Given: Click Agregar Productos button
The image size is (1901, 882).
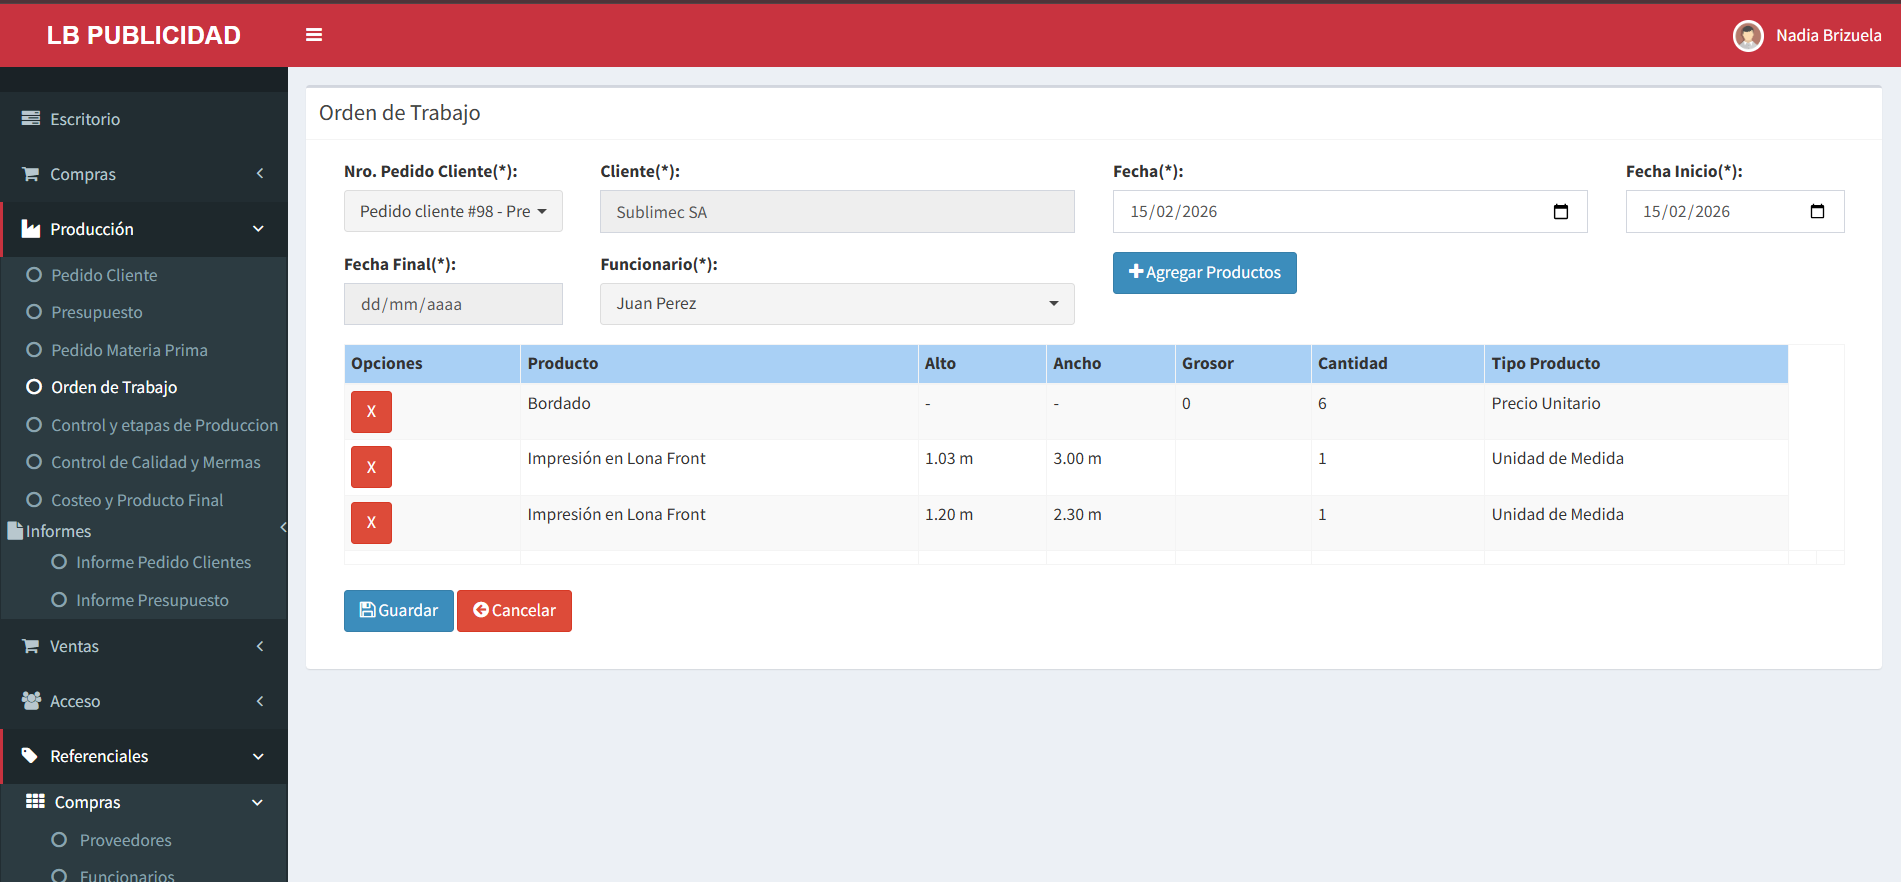Looking at the screenshot, I should point(1204,273).
